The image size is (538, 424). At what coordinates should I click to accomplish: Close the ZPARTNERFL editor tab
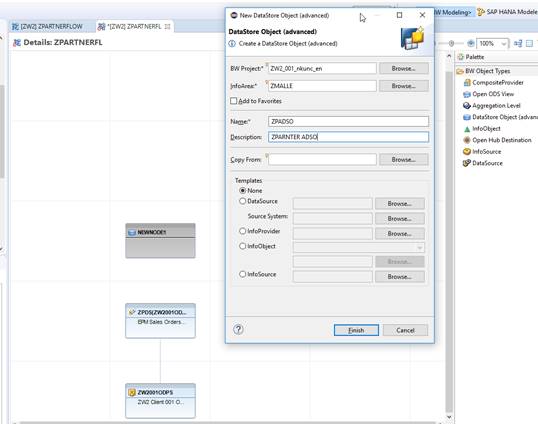pyautogui.click(x=167, y=26)
